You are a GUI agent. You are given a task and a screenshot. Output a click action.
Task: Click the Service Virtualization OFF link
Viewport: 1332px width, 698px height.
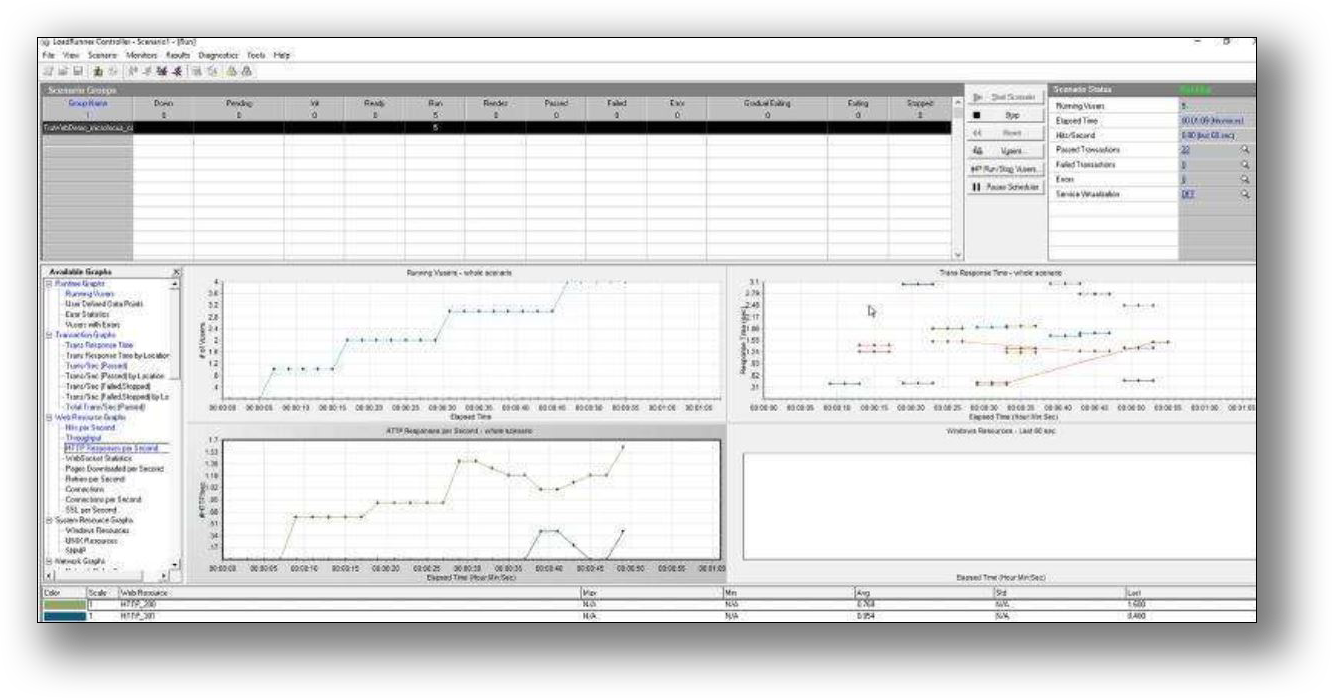coord(1188,193)
